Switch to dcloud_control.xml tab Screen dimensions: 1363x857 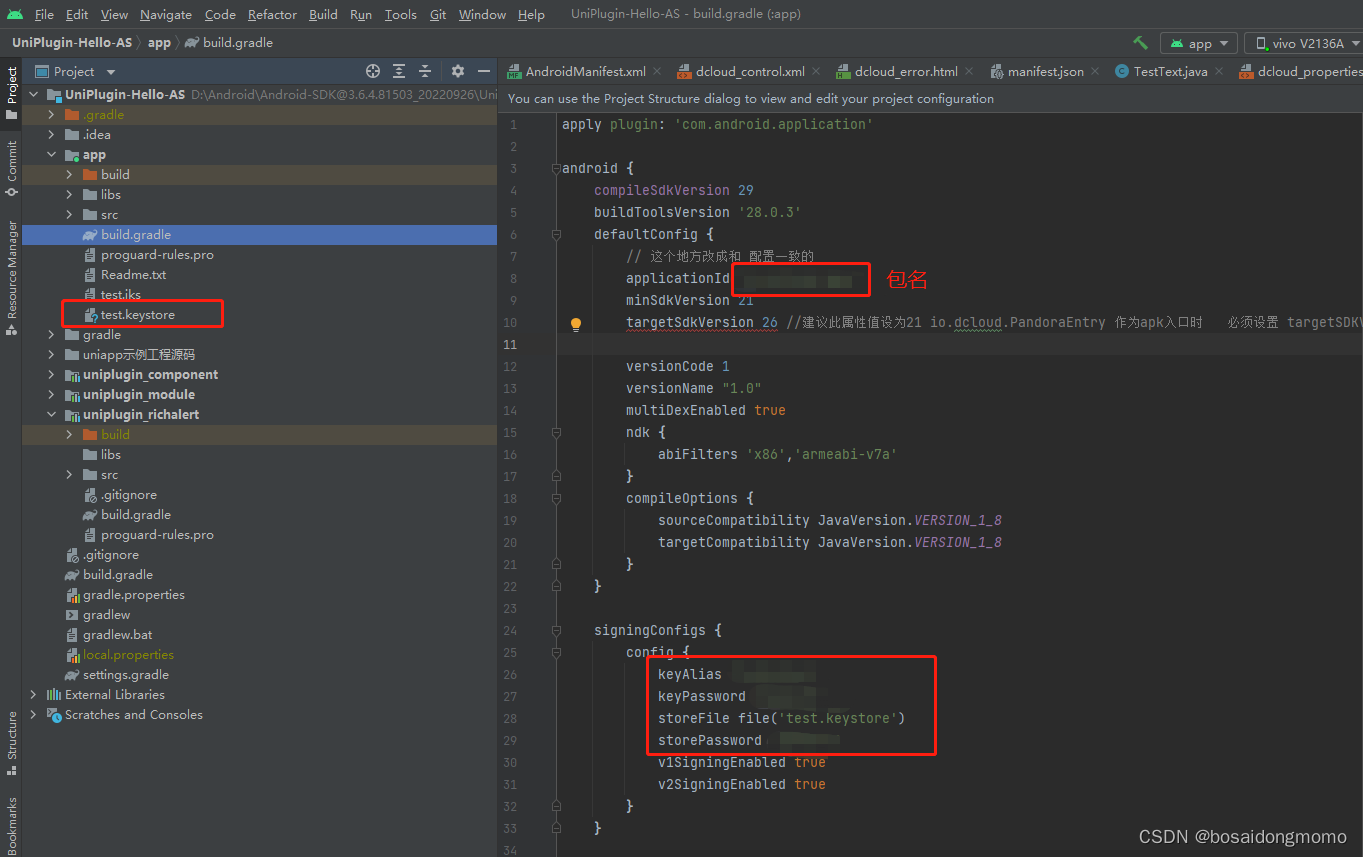749,71
